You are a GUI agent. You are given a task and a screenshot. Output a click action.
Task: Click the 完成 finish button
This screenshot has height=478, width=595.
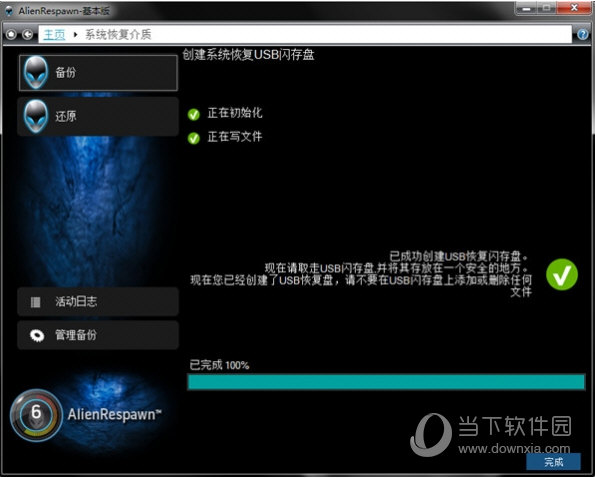554,462
